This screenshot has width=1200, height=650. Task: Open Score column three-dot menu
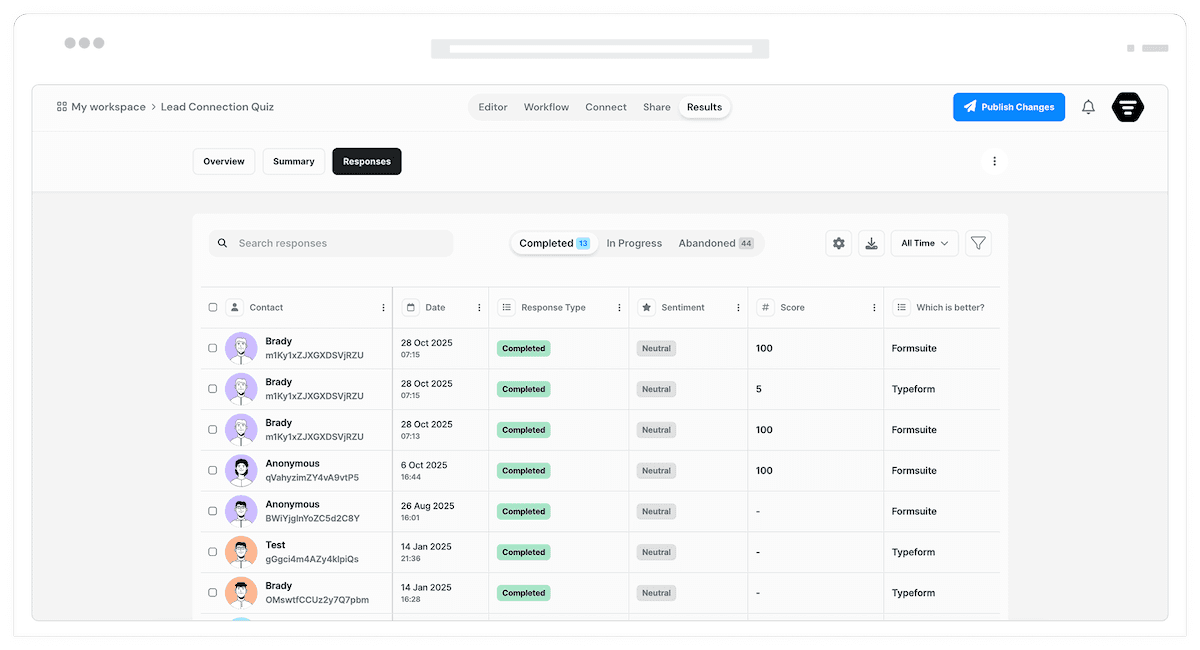(x=874, y=308)
